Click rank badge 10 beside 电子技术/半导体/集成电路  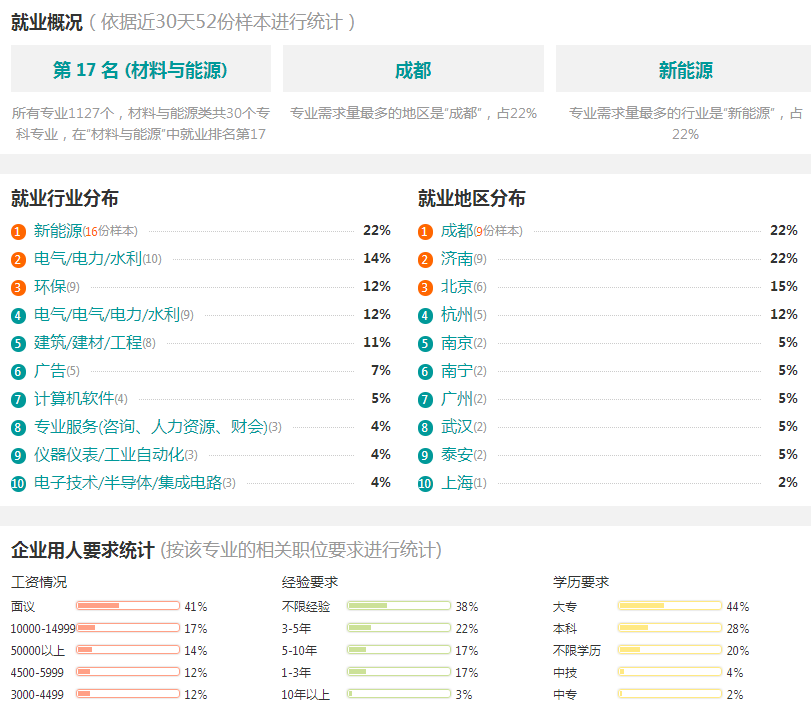pyautogui.click(x=18, y=484)
